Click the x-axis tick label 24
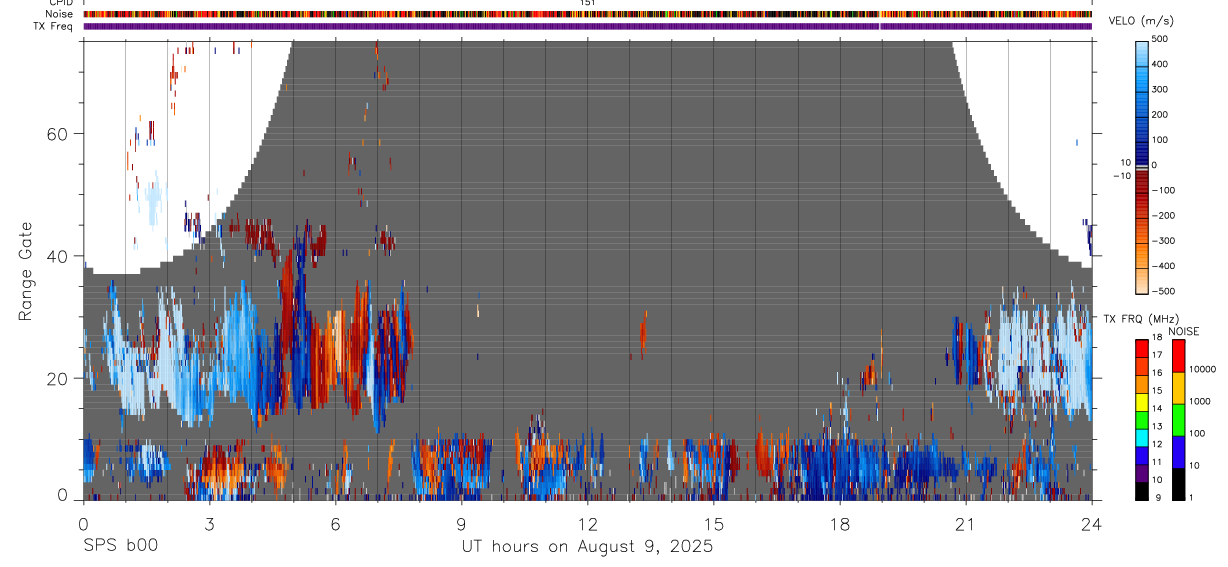The image size is (1228, 567). tap(1091, 523)
